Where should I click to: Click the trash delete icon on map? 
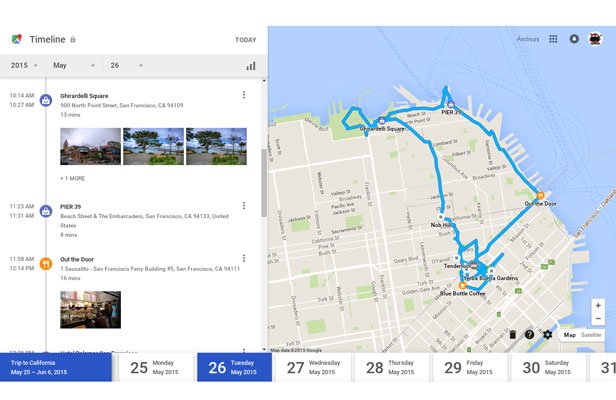click(x=513, y=334)
